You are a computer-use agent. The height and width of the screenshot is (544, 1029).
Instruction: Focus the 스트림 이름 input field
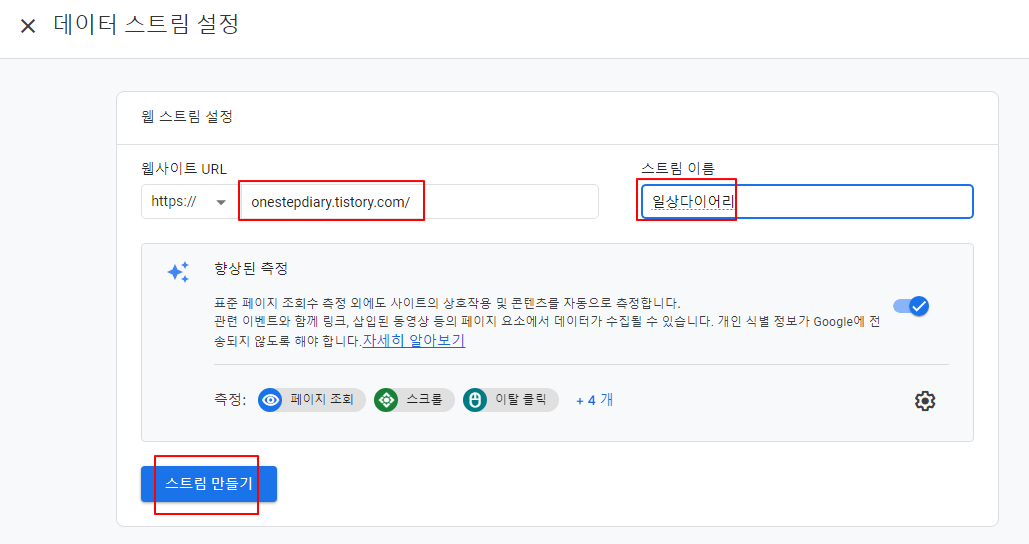pyautogui.click(x=807, y=201)
